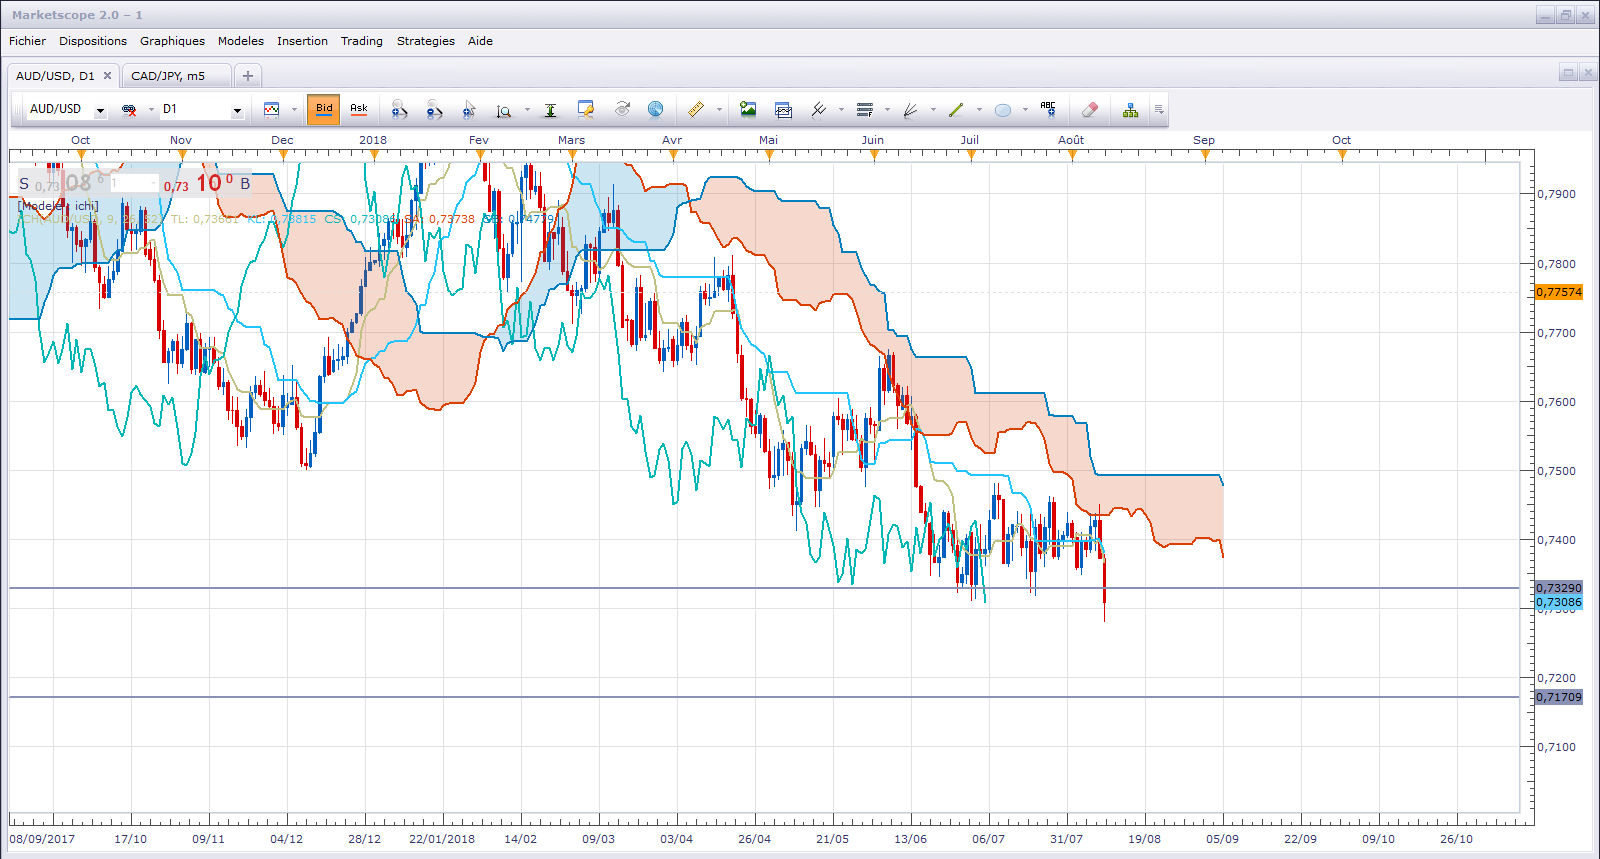The image size is (1600, 859).
Task: Select the ellipse shape tool
Action: click(x=1003, y=110)
